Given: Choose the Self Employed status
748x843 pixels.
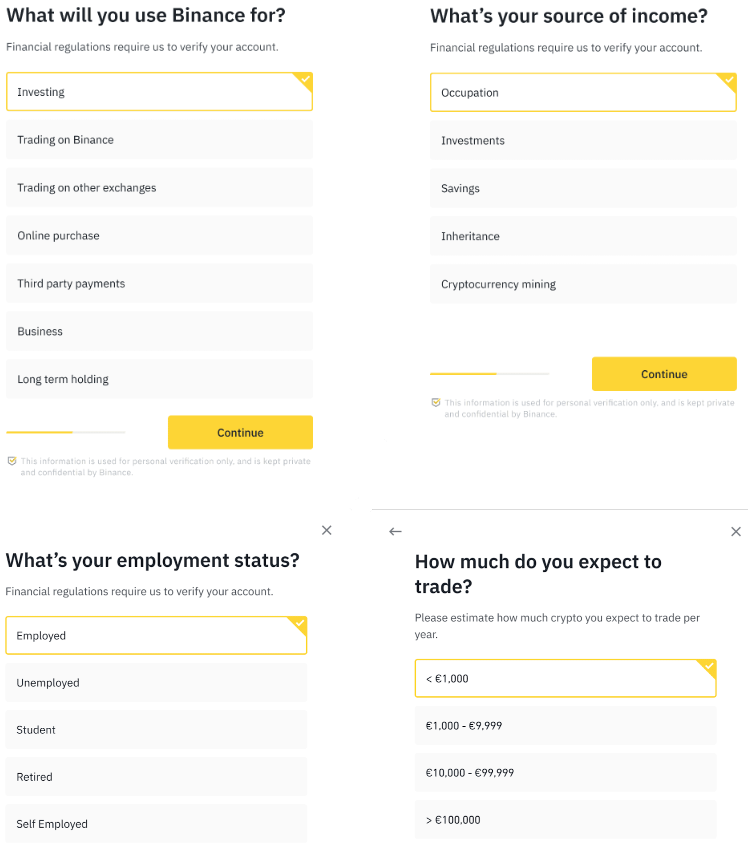Looking at the screenshot, I should (x=156, y=824).
